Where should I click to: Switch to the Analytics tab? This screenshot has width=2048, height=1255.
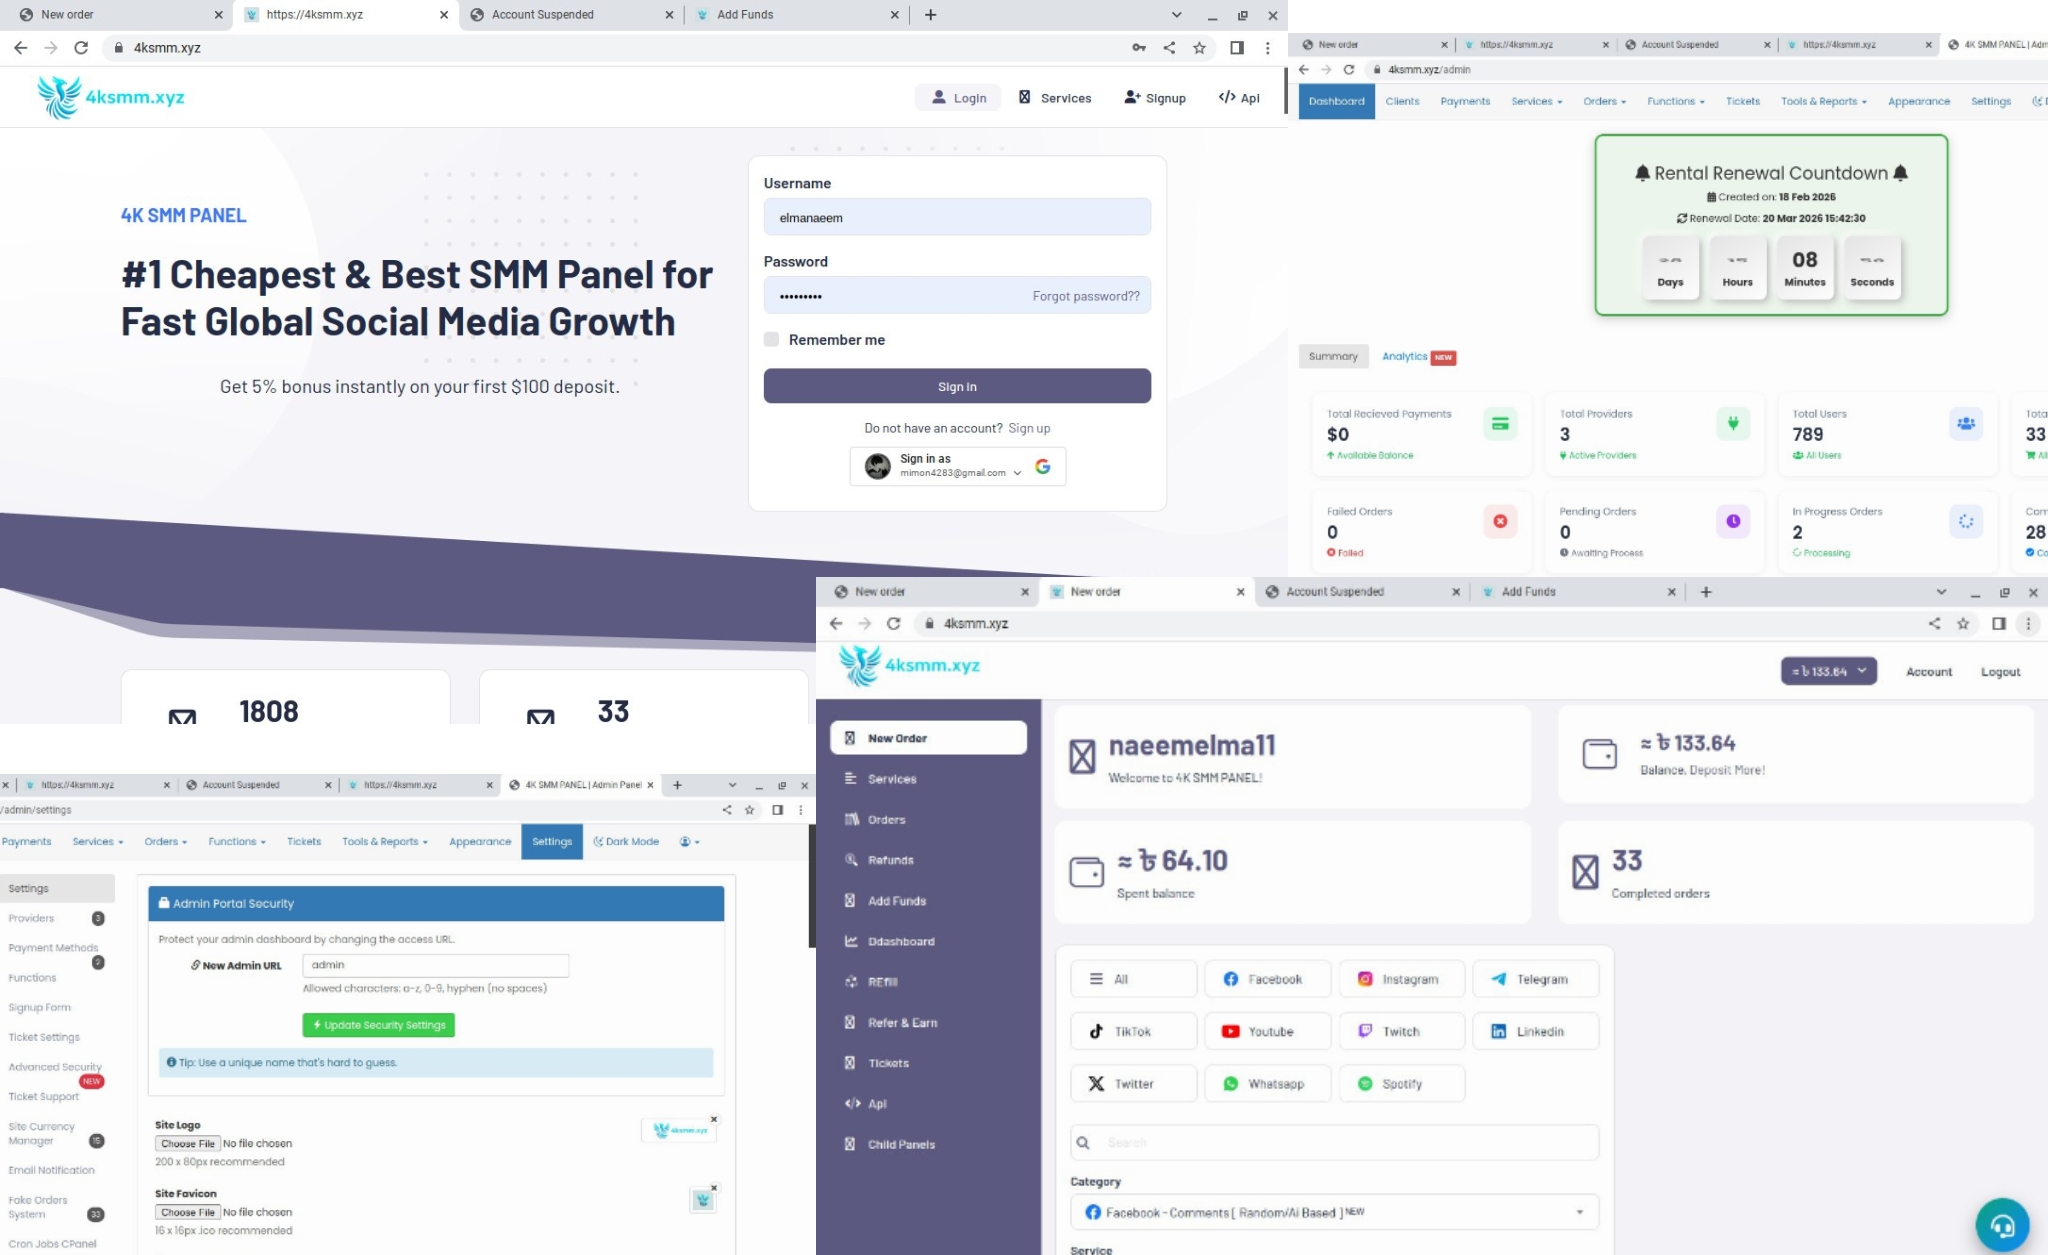(x=1404, y=356)
